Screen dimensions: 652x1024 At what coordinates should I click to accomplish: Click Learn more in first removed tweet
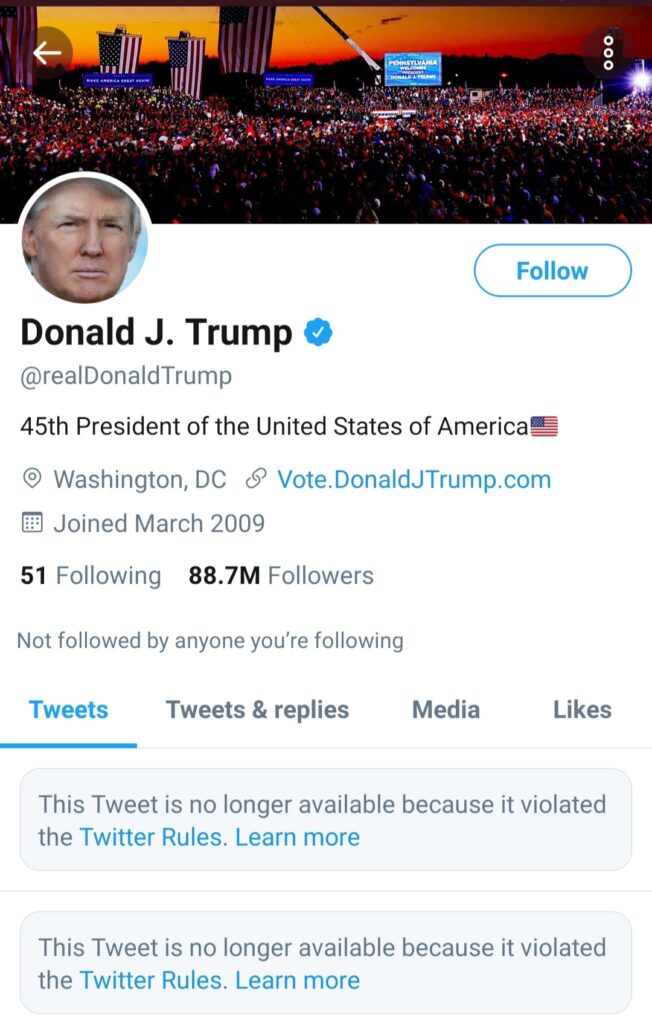pos(297,837)
